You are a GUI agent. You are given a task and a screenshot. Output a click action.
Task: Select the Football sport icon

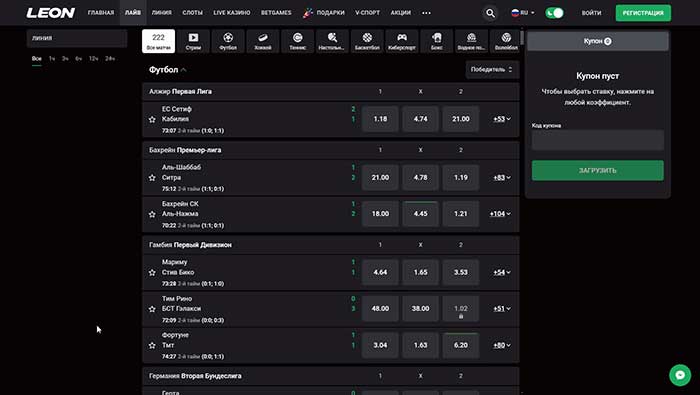click(x=228, y=41)
